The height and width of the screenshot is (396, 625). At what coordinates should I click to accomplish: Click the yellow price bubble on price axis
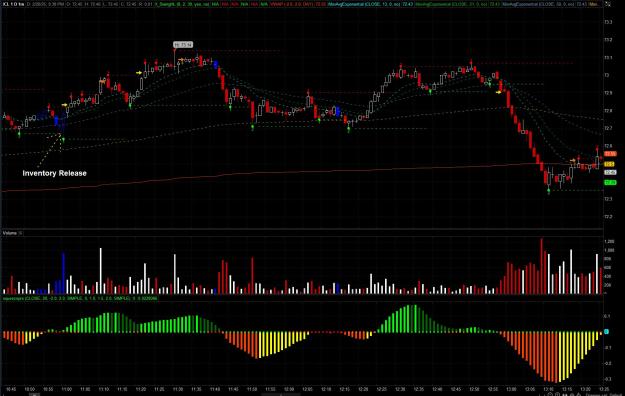(x=609, y=164)
